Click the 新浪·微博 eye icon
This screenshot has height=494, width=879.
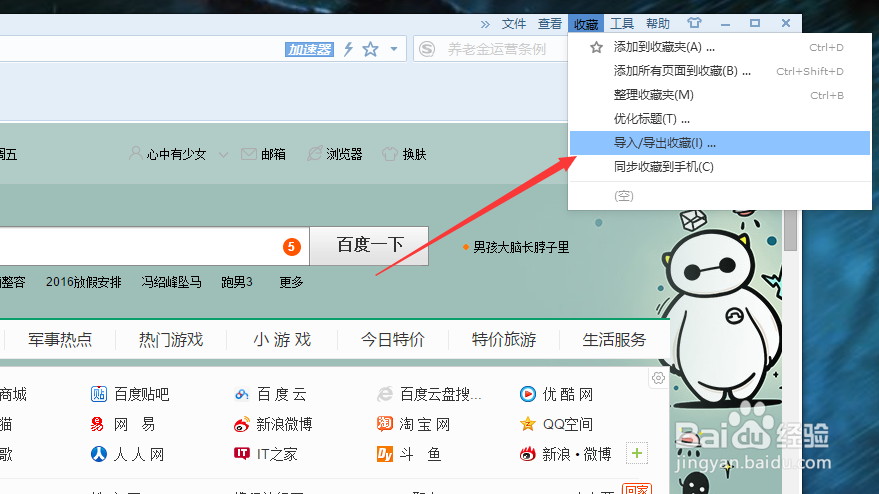tap(528, 454)
